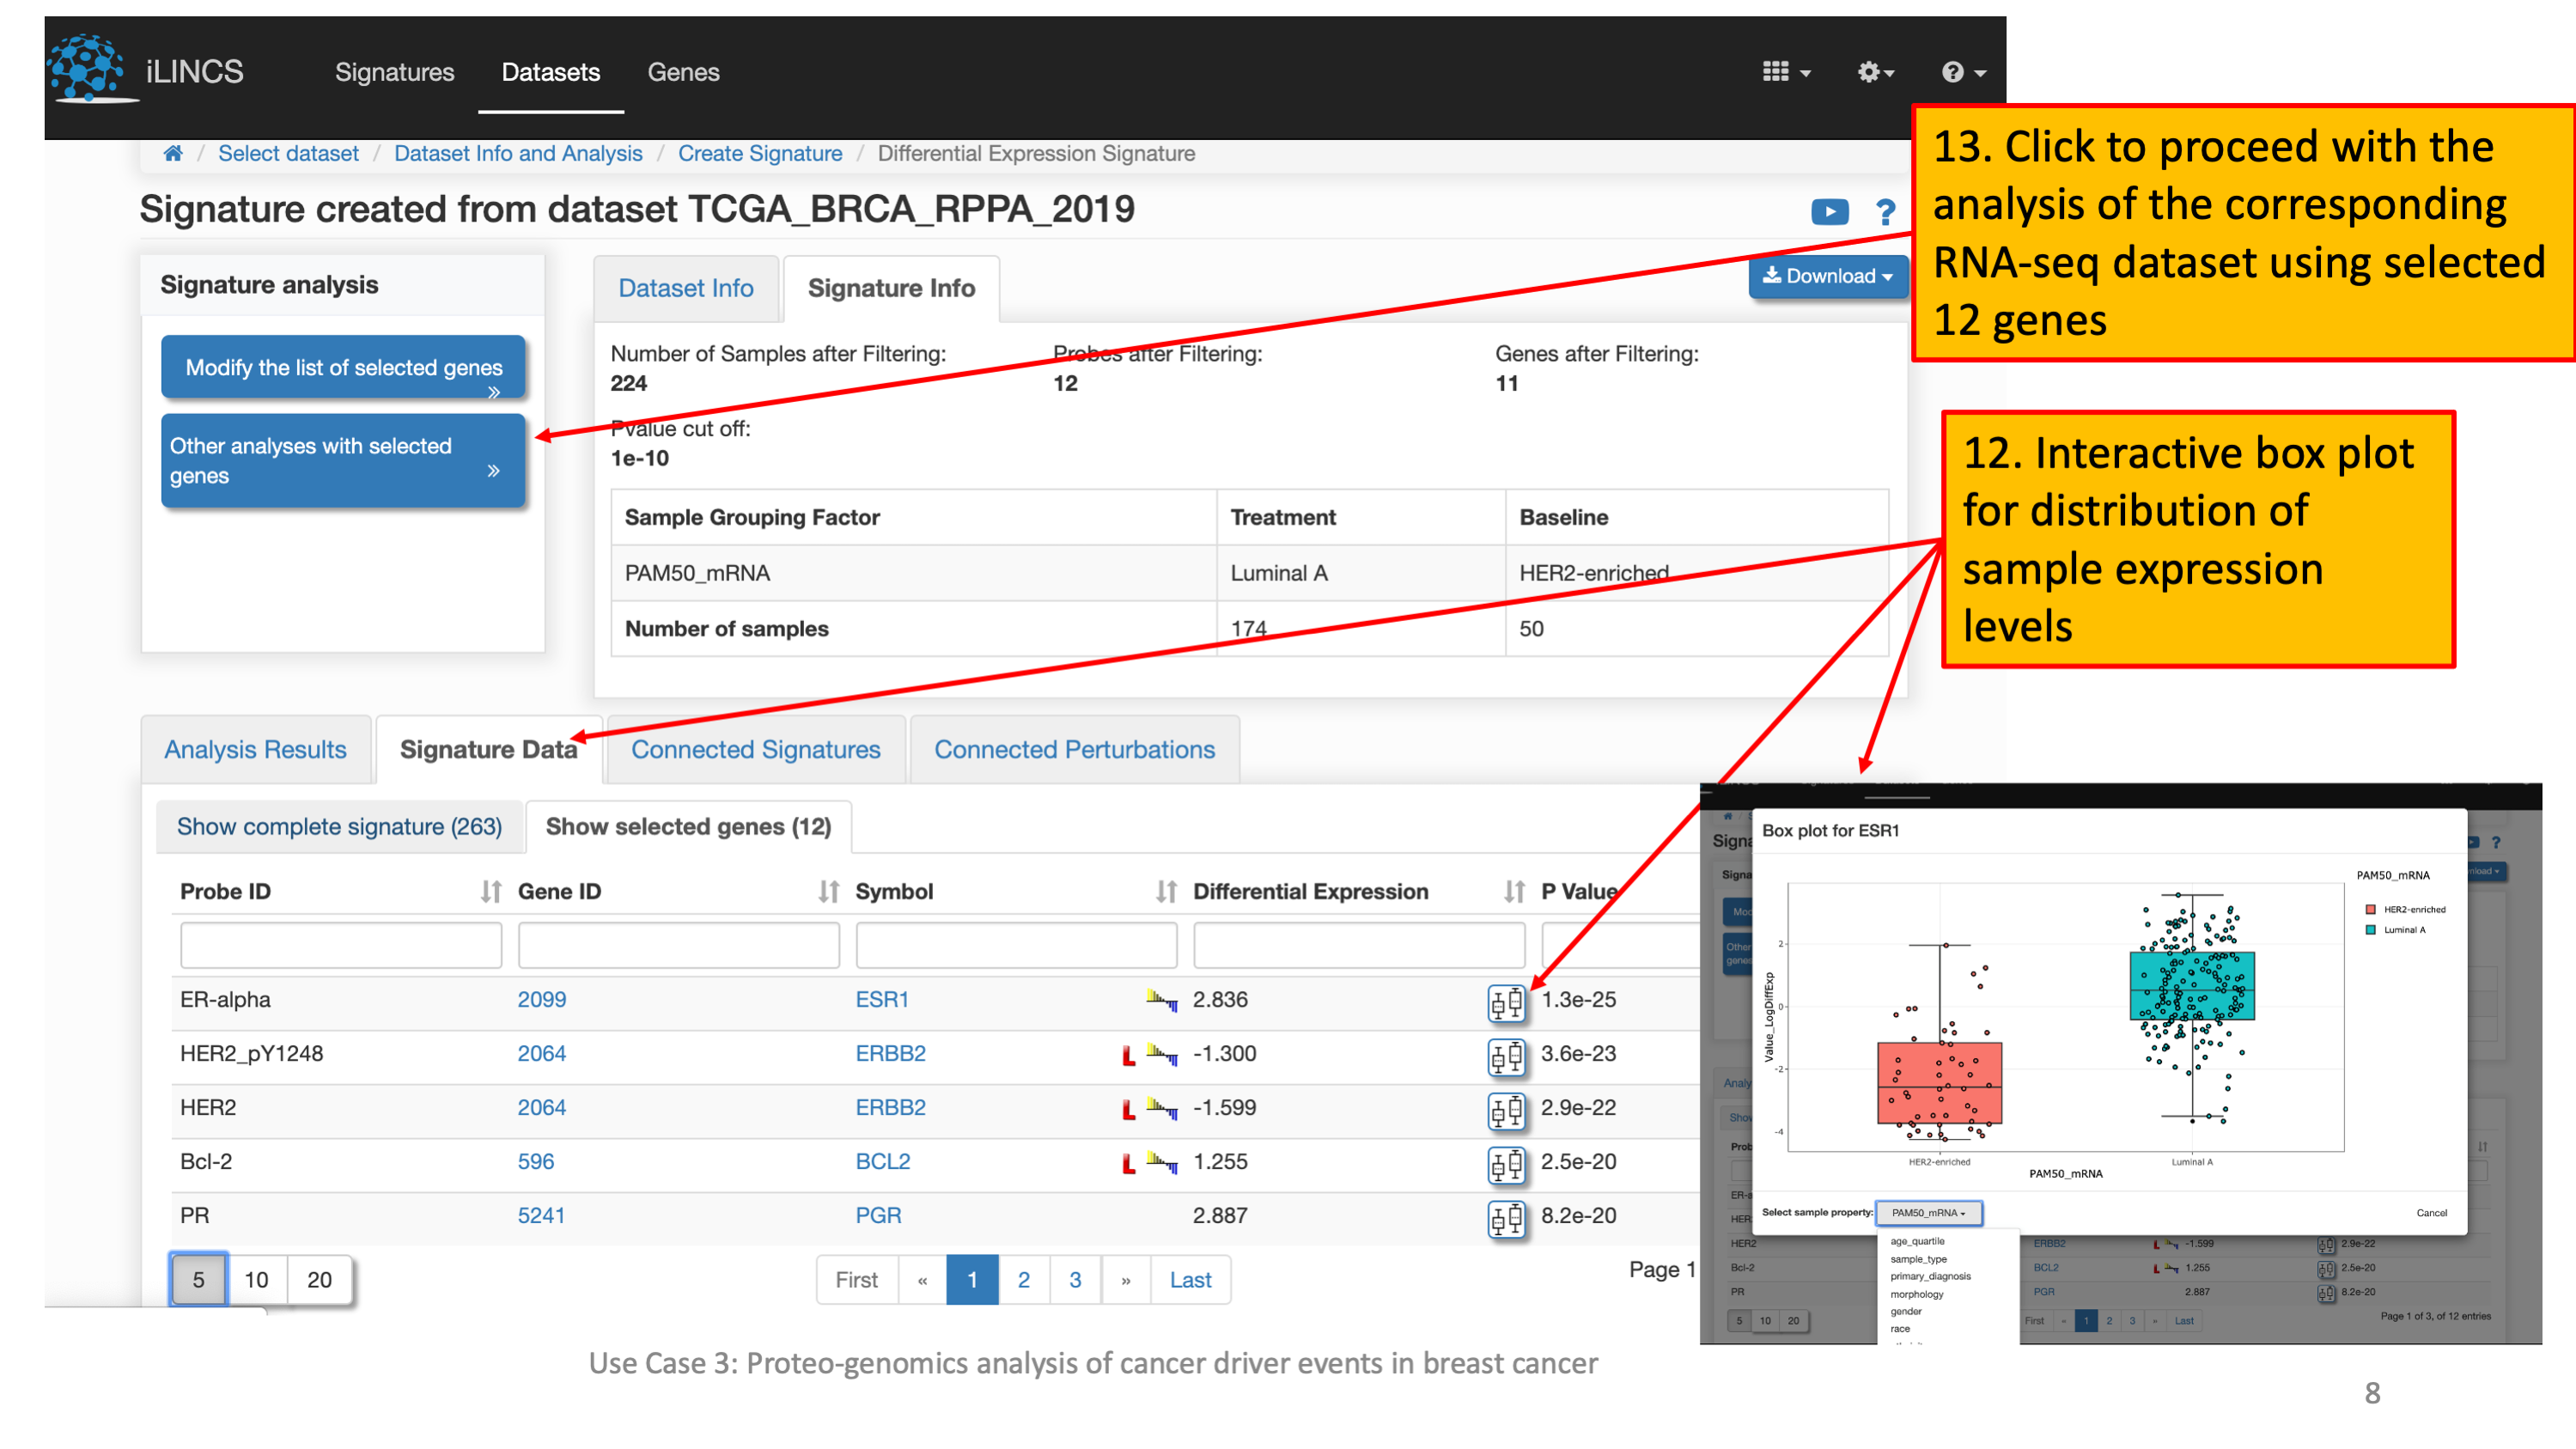Show selected genes (12) tab
Screen dimensions: 2576x1449
[x=688, y=826]
